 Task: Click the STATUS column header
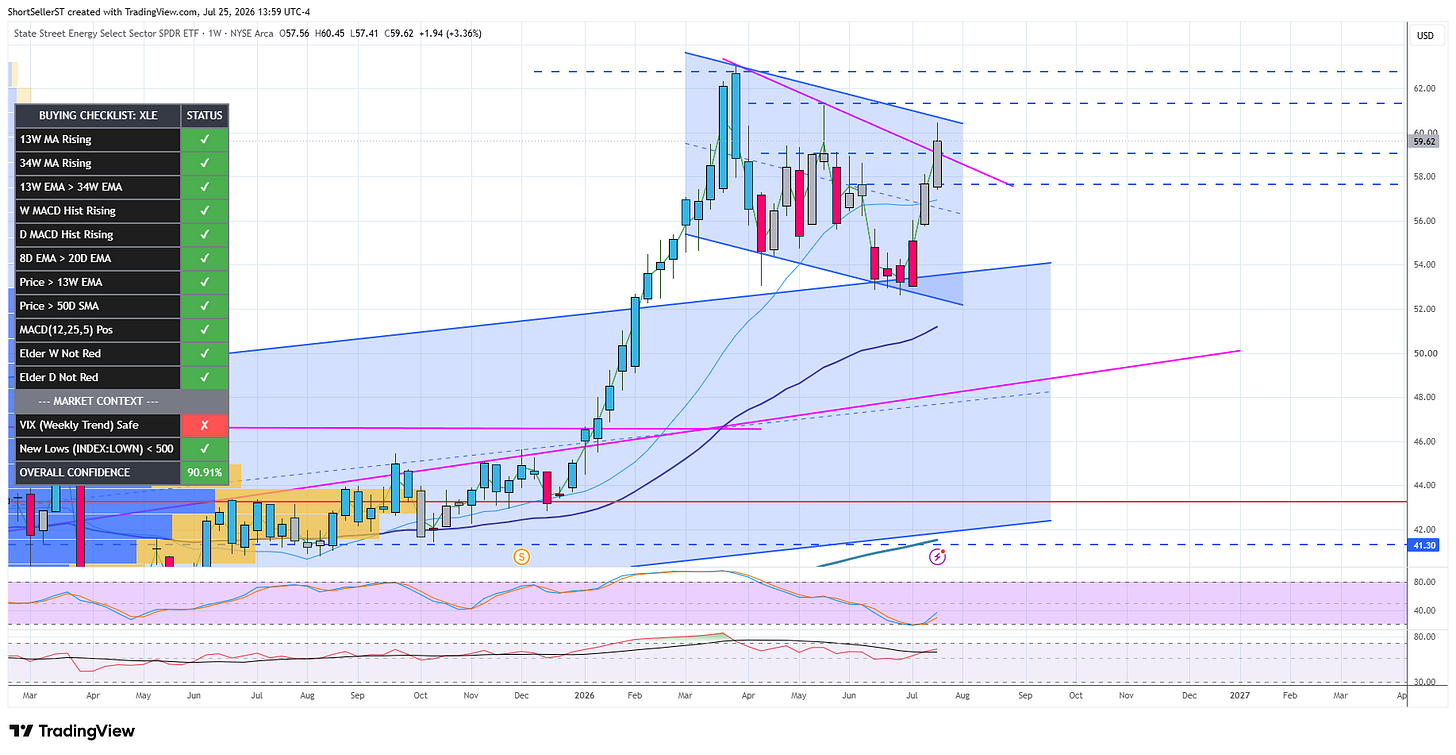pyautogui.click(x=204, y=115)
